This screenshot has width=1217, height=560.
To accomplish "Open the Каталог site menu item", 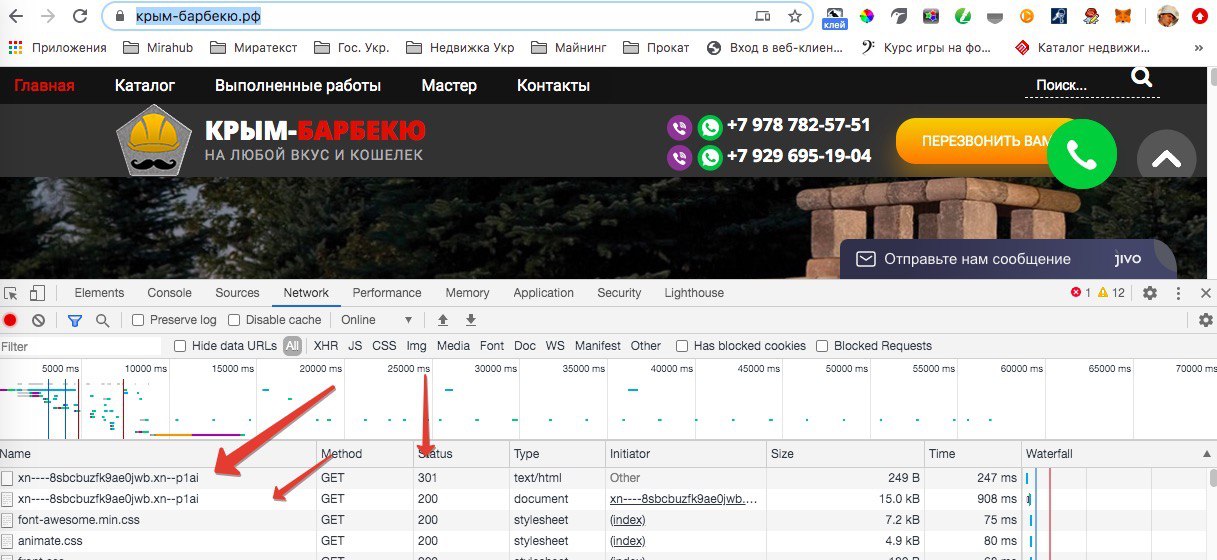I will 145,86.
